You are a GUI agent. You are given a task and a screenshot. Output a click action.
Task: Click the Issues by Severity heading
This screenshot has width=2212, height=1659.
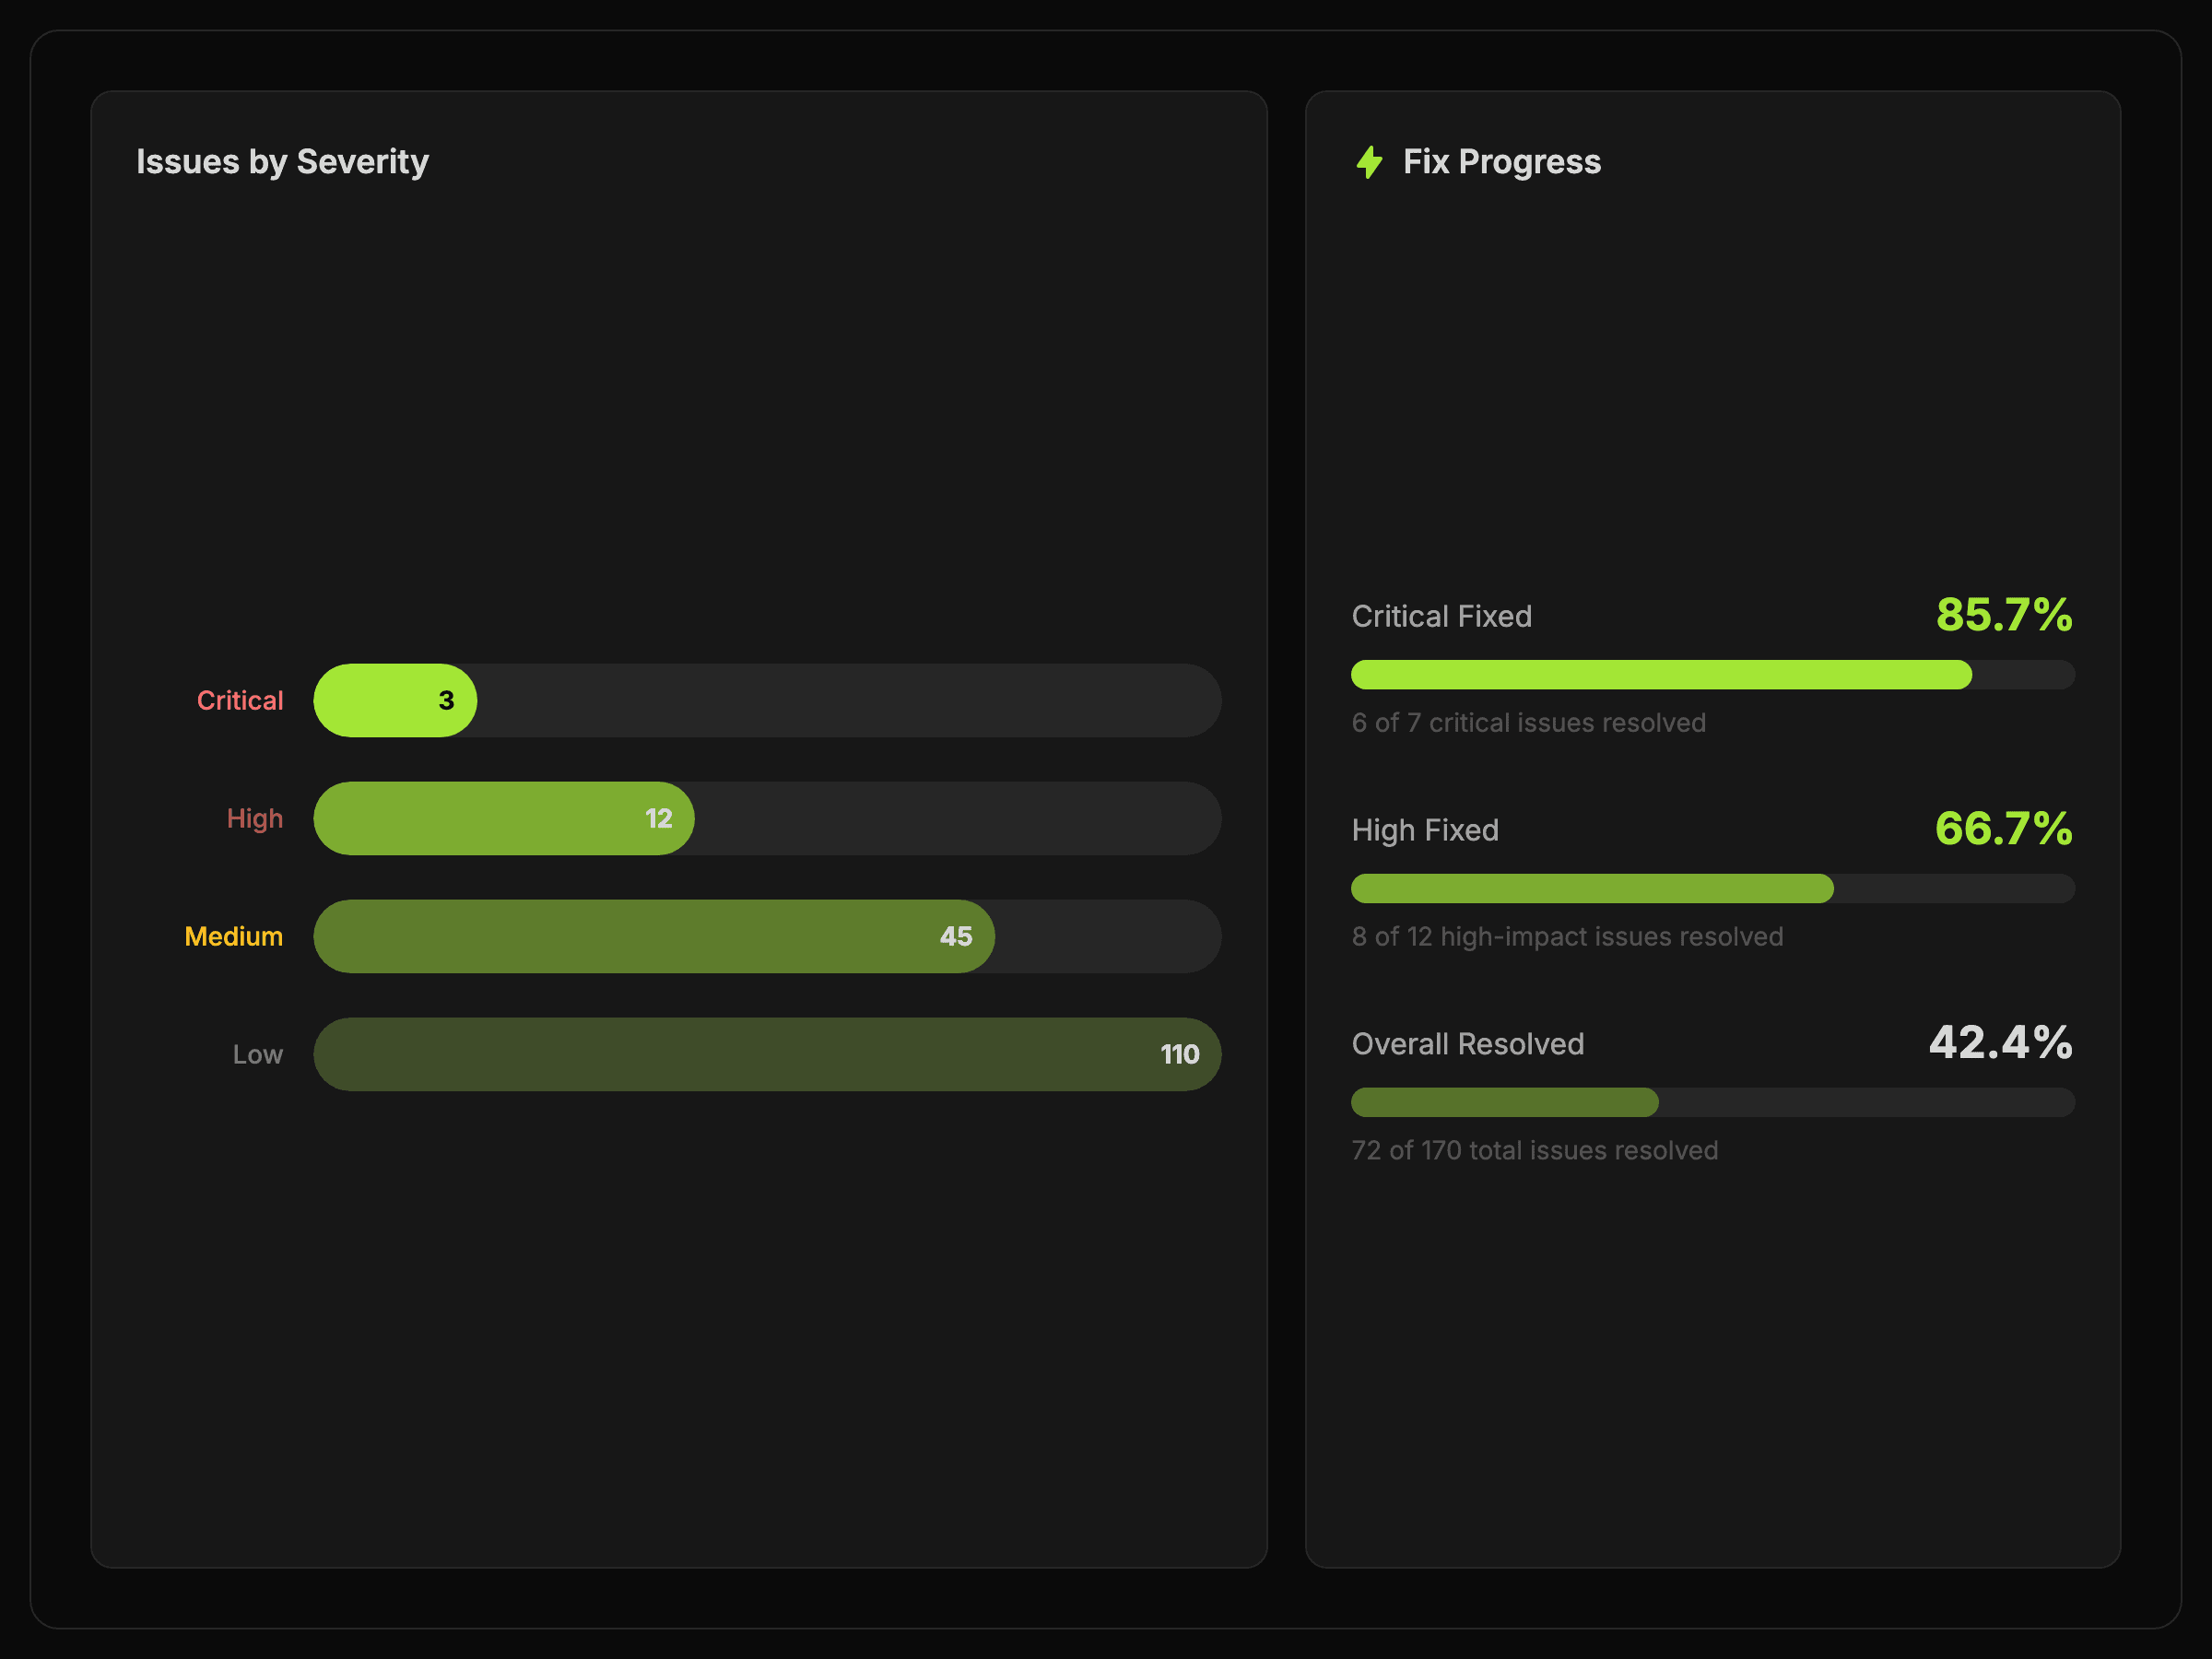tap(283, 162)
